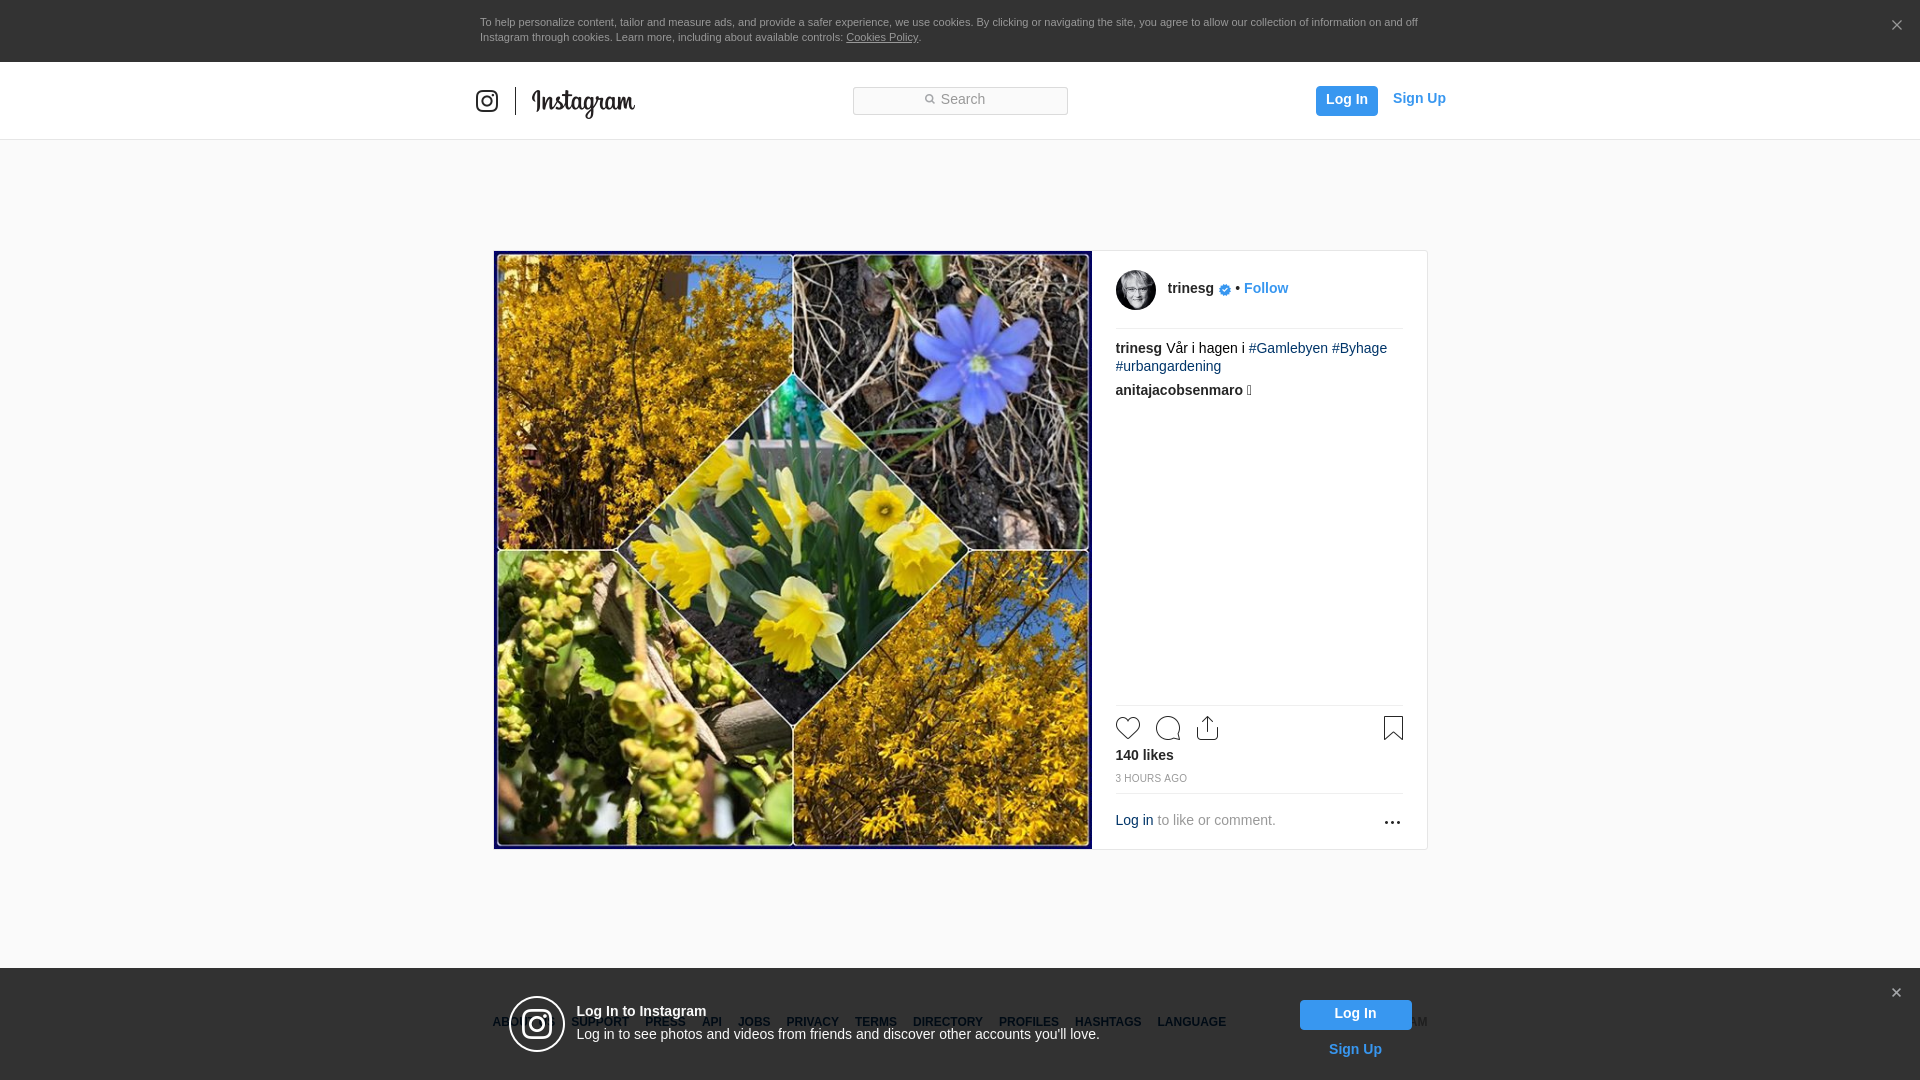Click trinesg profile avatar picture
Image resolution: width=1920 pixels, height=1080 pixels.
tap(1135, 290)
